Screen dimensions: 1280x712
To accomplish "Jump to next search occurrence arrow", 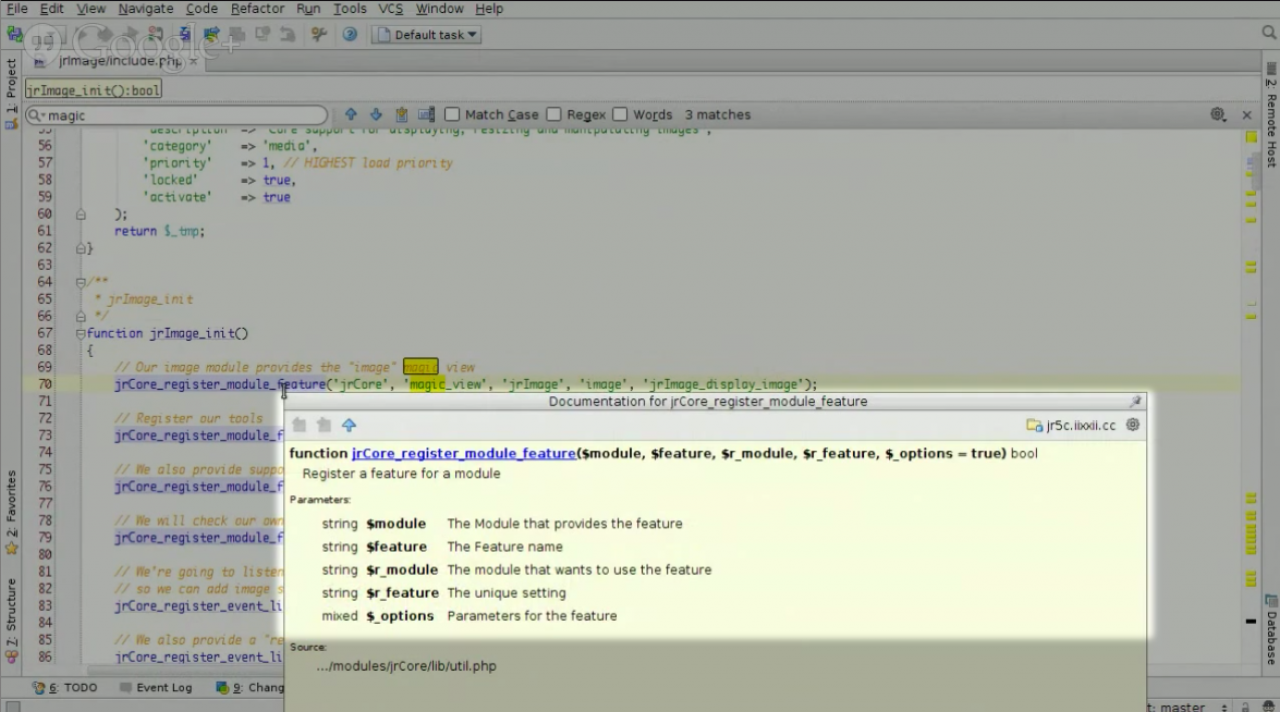I will [376, 115].
